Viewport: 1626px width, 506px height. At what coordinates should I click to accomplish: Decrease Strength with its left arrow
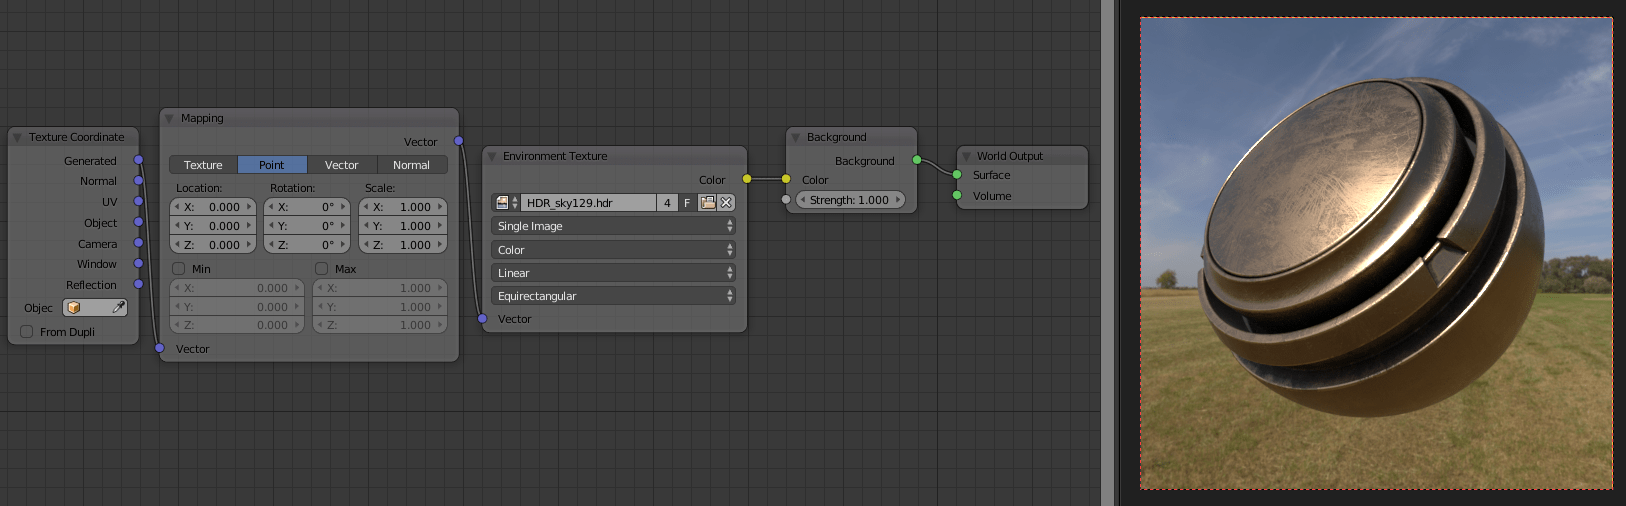(x=802, y=200)
